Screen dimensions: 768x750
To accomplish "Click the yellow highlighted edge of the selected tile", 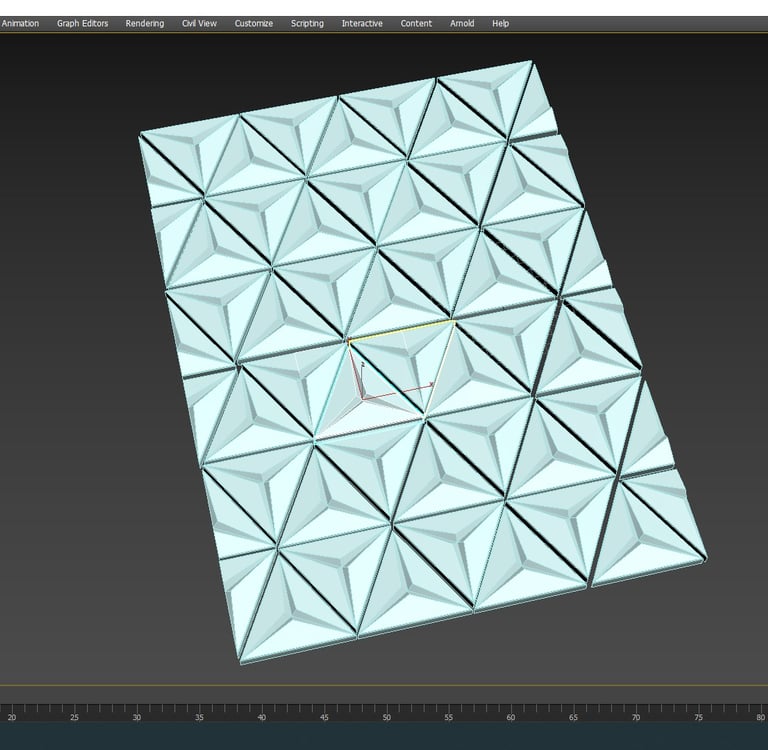I will pos(402,331).
